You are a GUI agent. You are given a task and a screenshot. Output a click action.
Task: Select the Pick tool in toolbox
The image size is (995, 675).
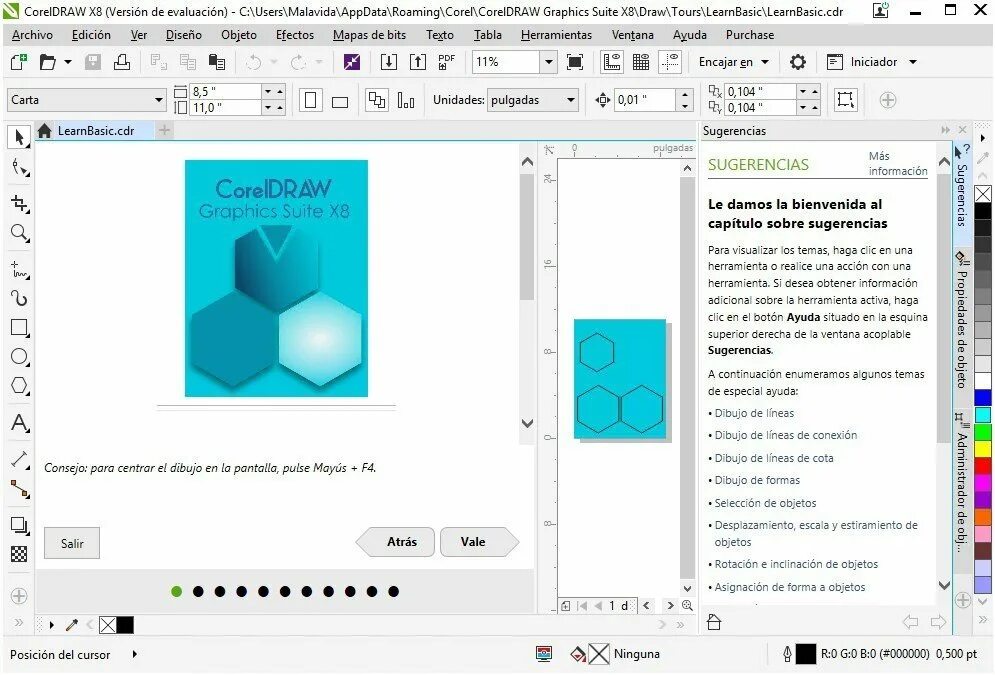[x=19, y=137]
